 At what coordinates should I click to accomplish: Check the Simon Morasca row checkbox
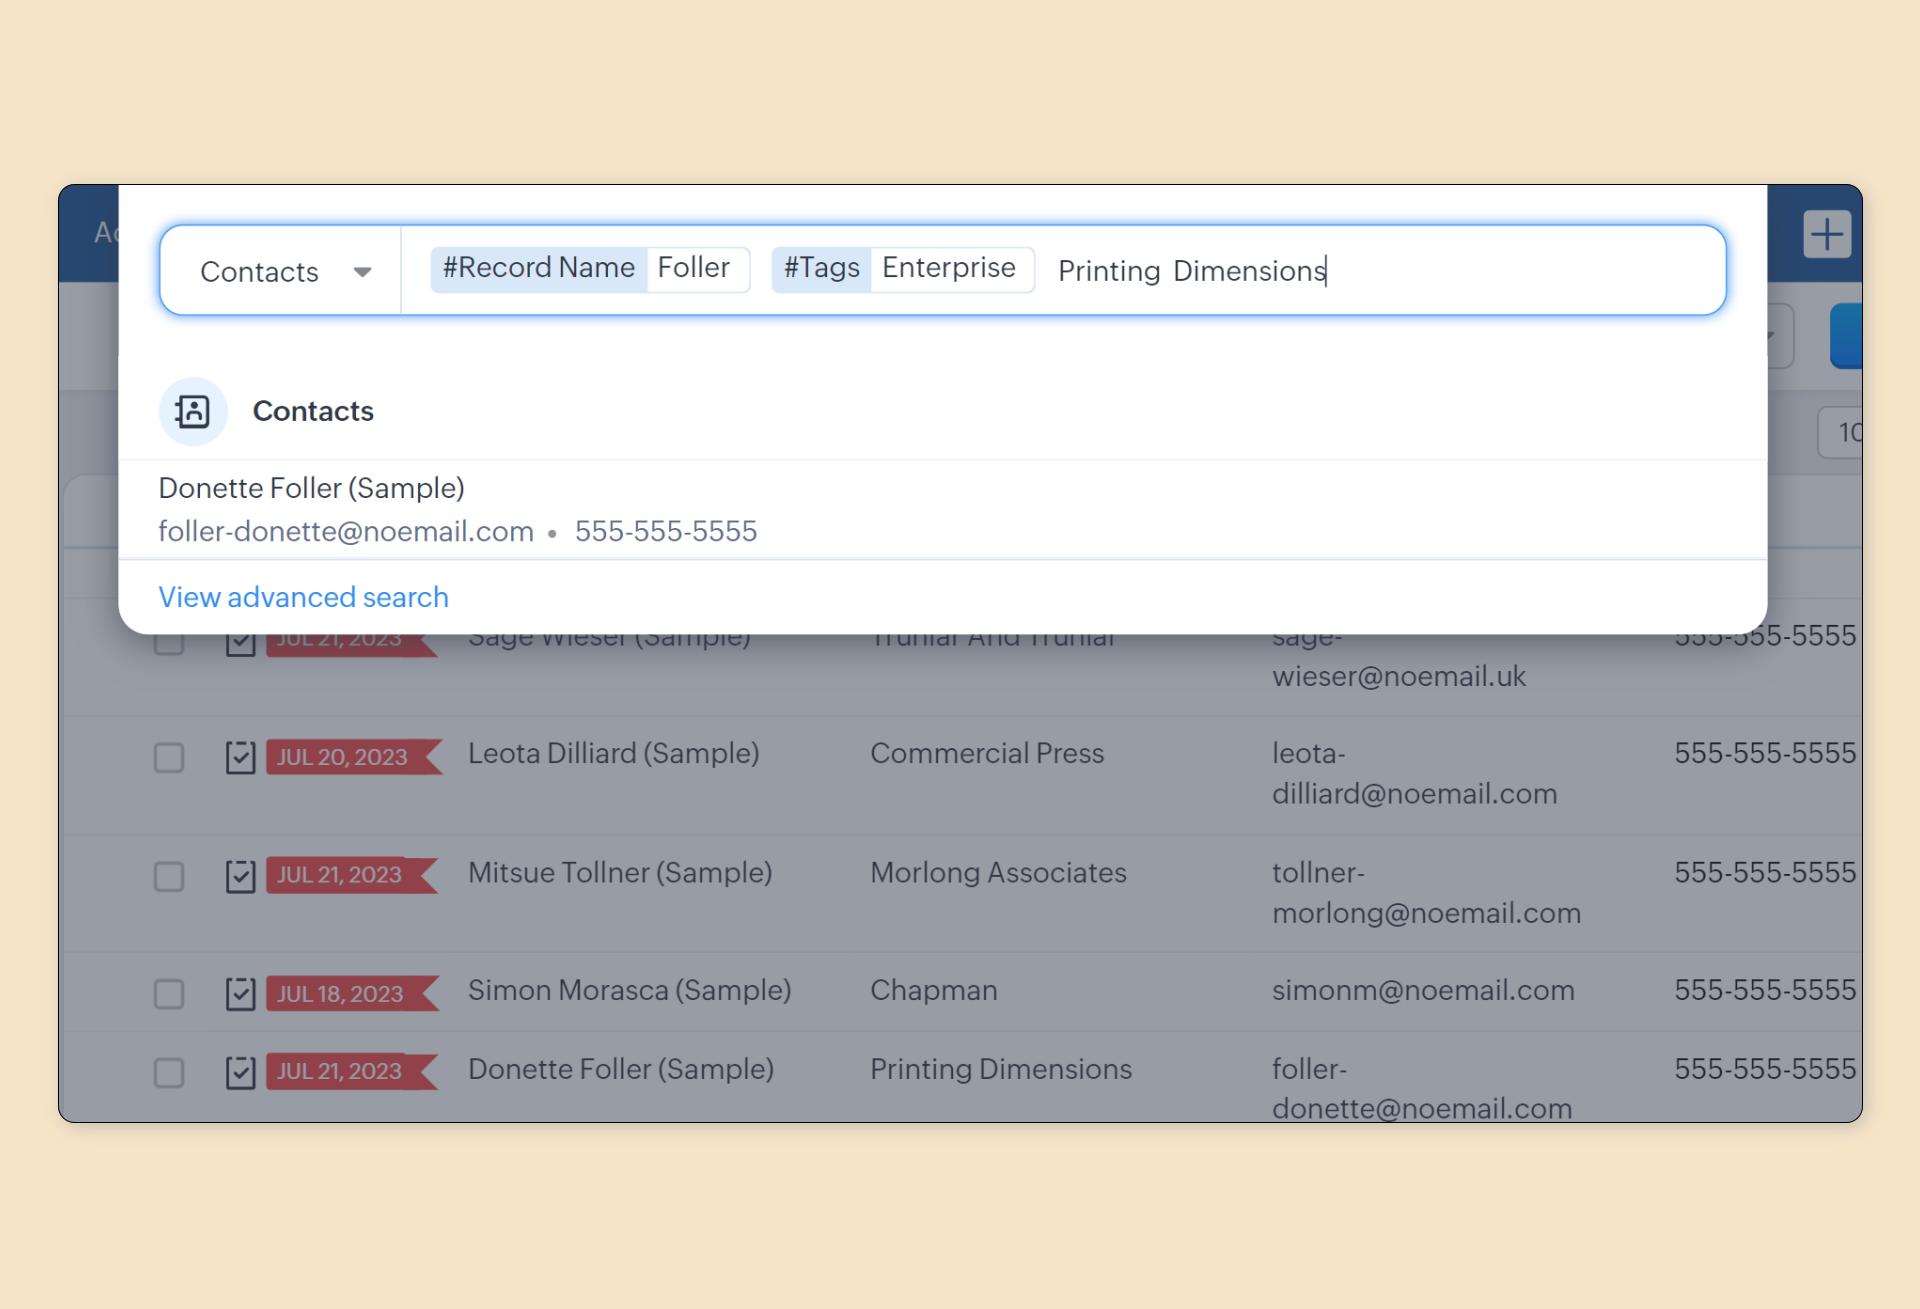[x=169, y=994]
